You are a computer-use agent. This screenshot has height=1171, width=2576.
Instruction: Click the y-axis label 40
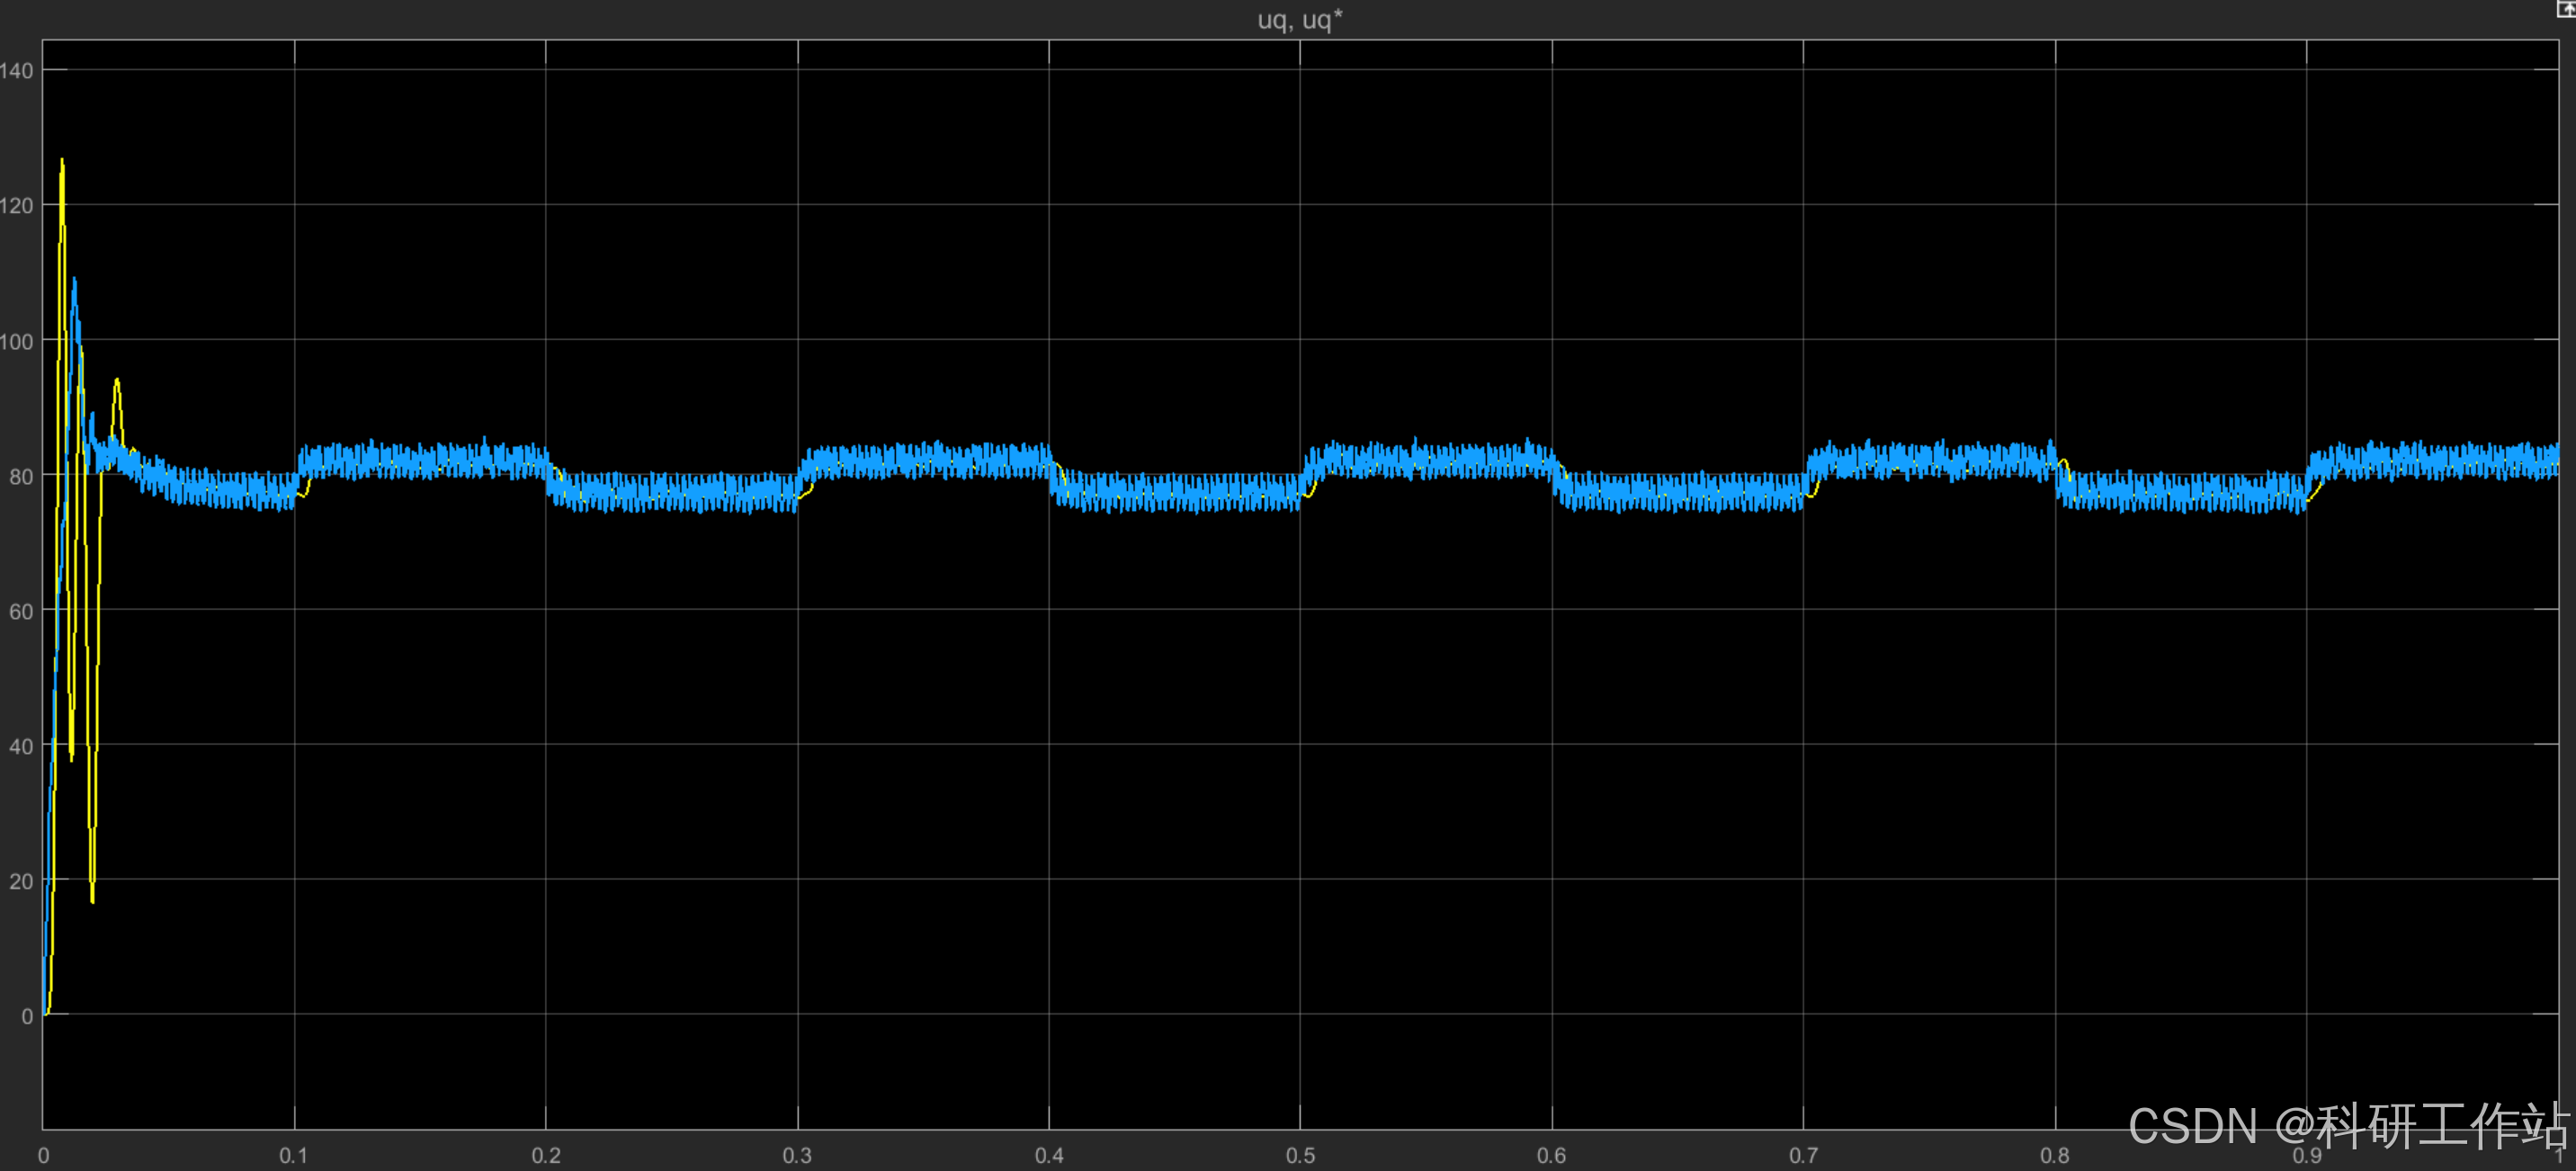(21, 746)
